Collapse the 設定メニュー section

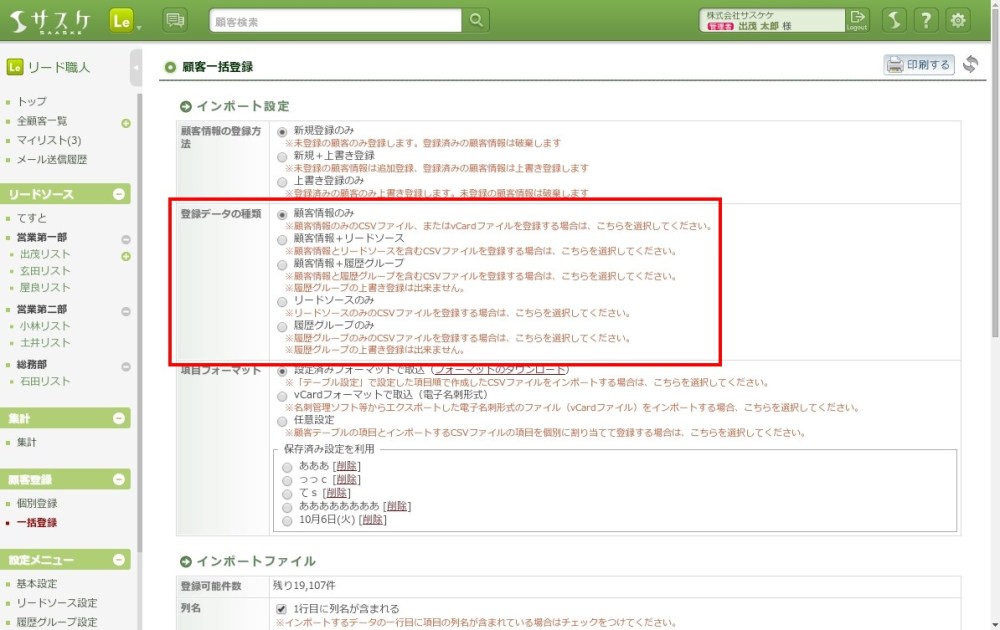click(119, 560)
